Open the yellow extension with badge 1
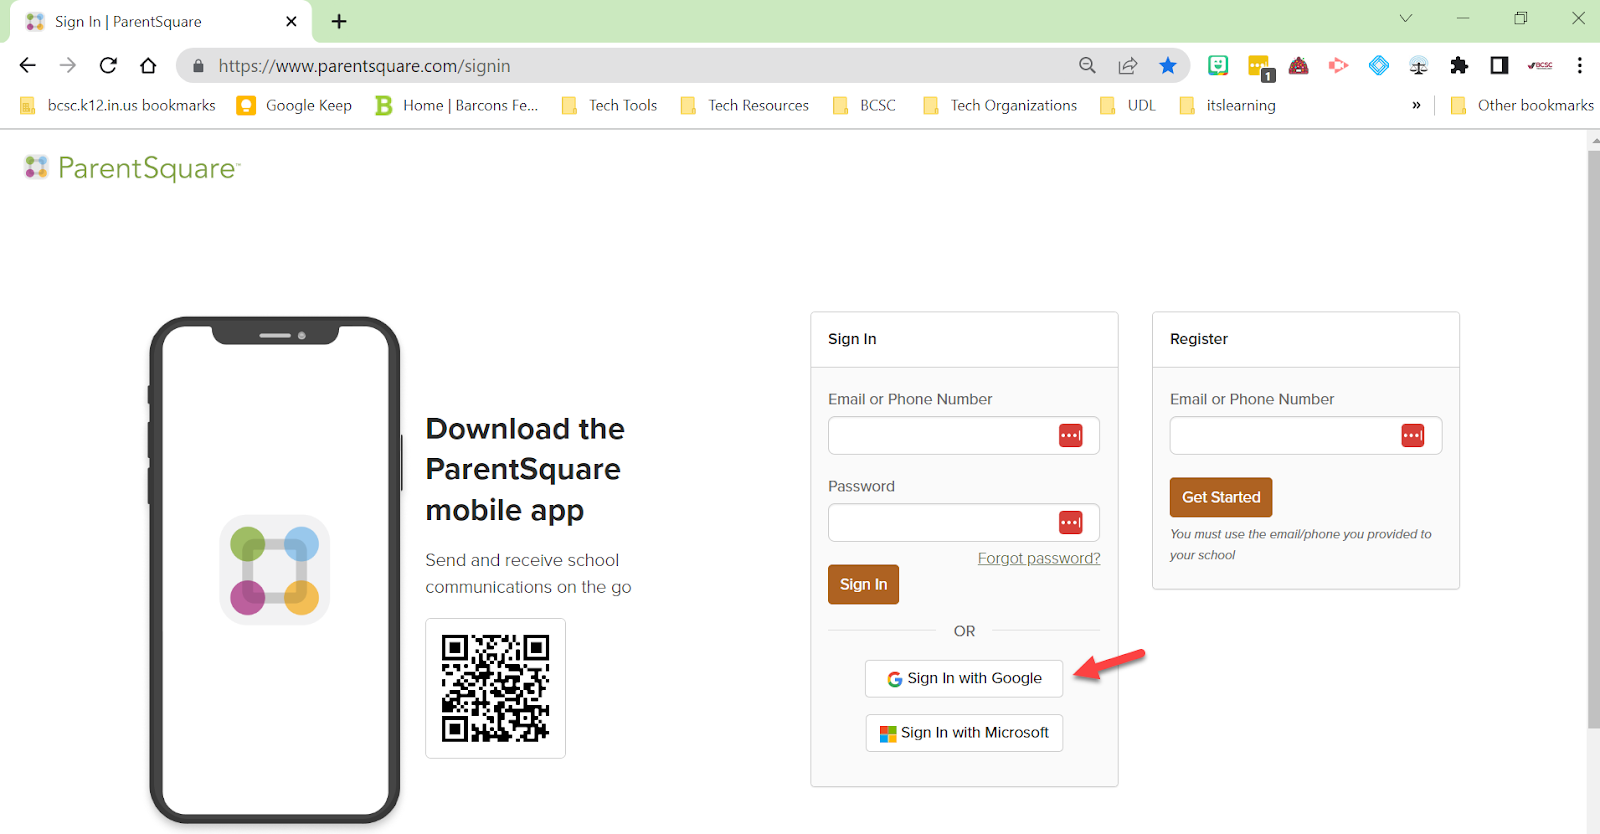The width and height of the screenshot is (1600, 834). tap(1259, 68)
